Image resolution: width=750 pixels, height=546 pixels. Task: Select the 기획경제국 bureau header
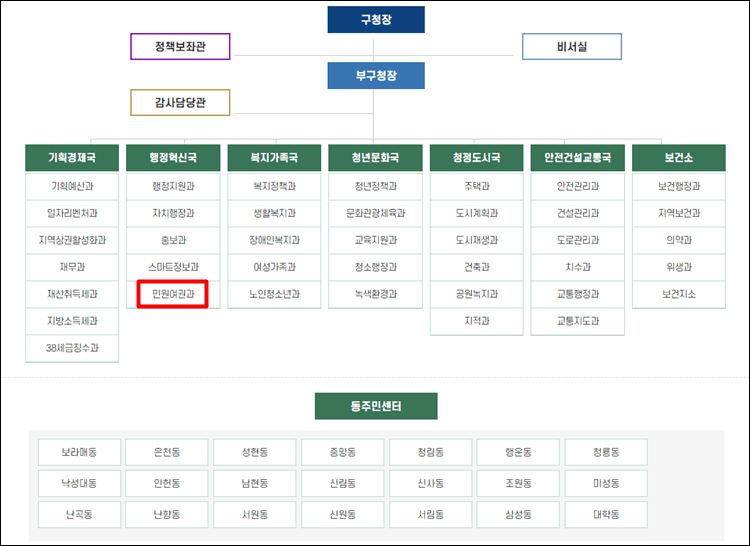point(72,158)
